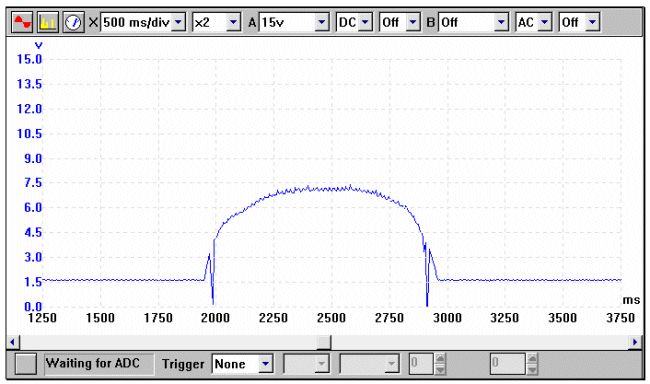Click the 15.0 voltage axis label

pyautogui.click(x=29, y=59)
